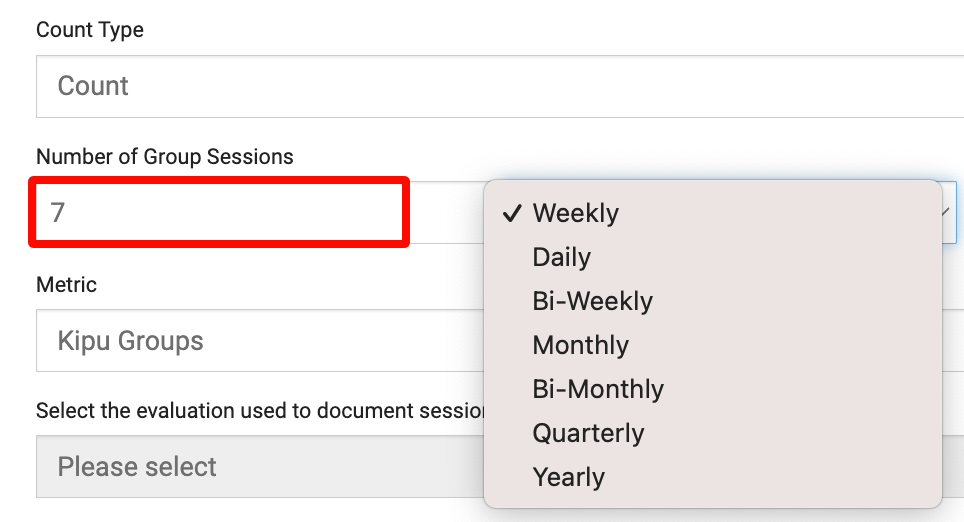964x522 pixels.
Task: Select Monthly in the frequency list
Action: [x=581, y=345]
